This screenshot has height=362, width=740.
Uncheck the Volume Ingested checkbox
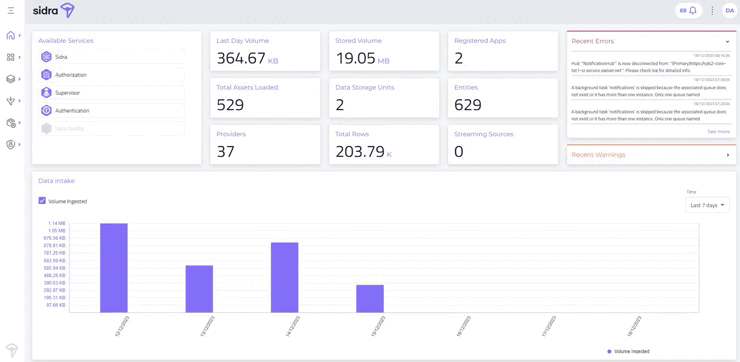42,201
